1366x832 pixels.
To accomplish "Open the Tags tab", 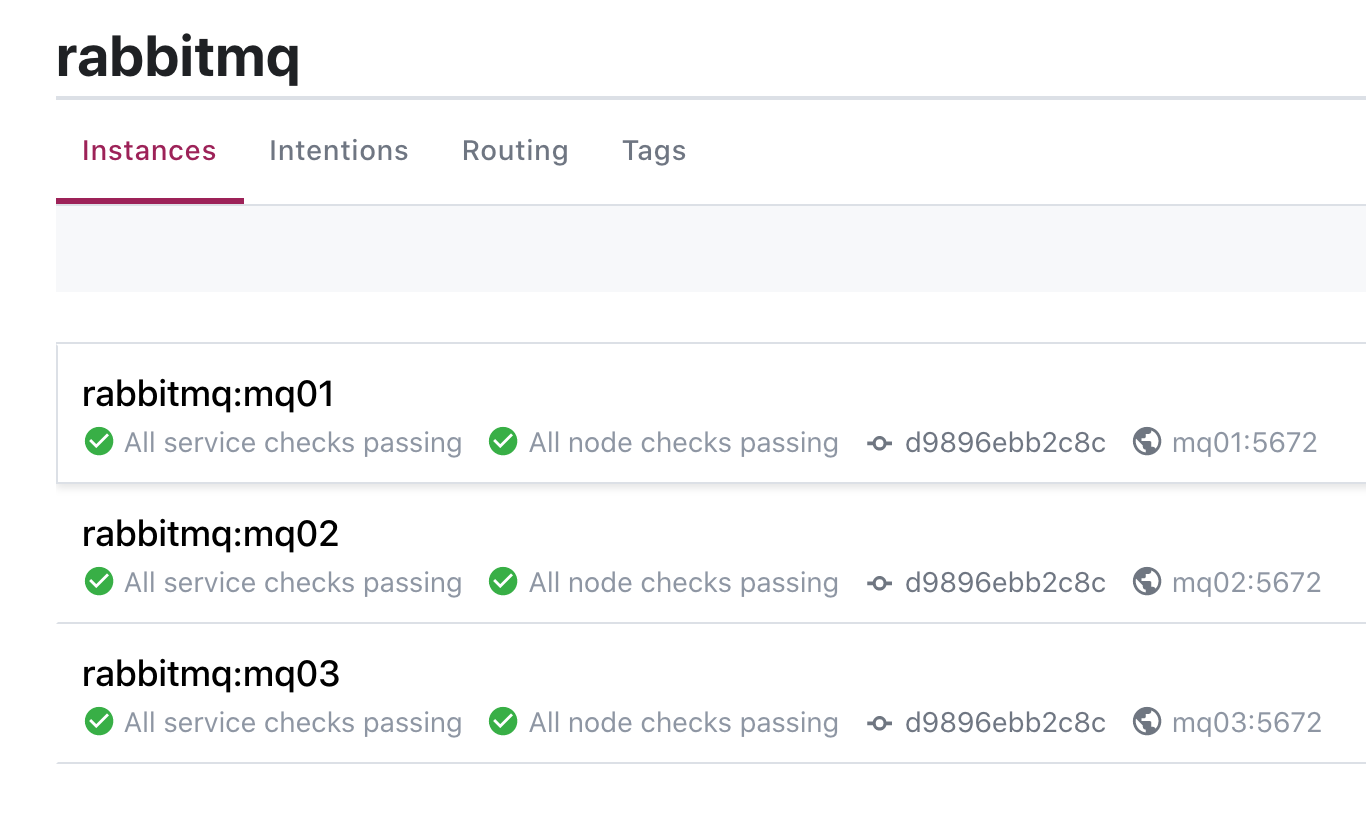I will coord(654,151).
